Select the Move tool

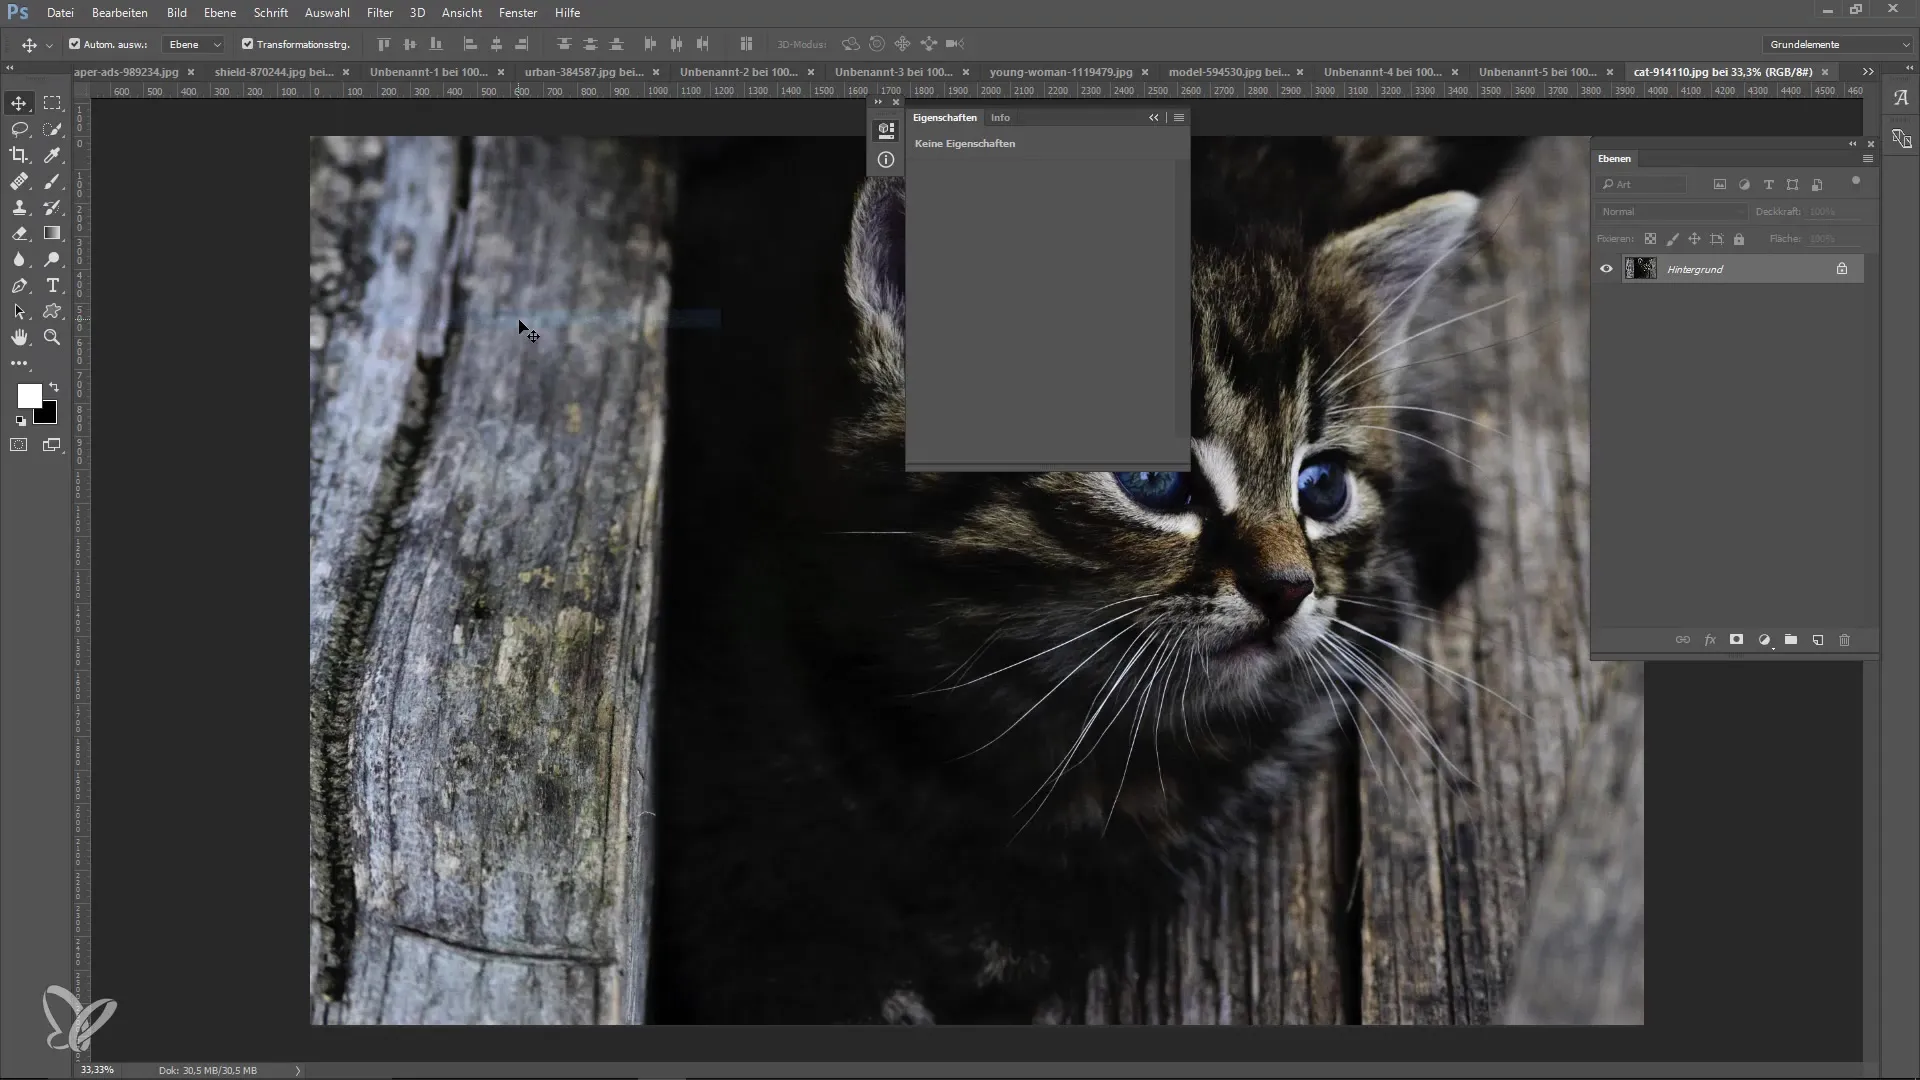(19, 103)
